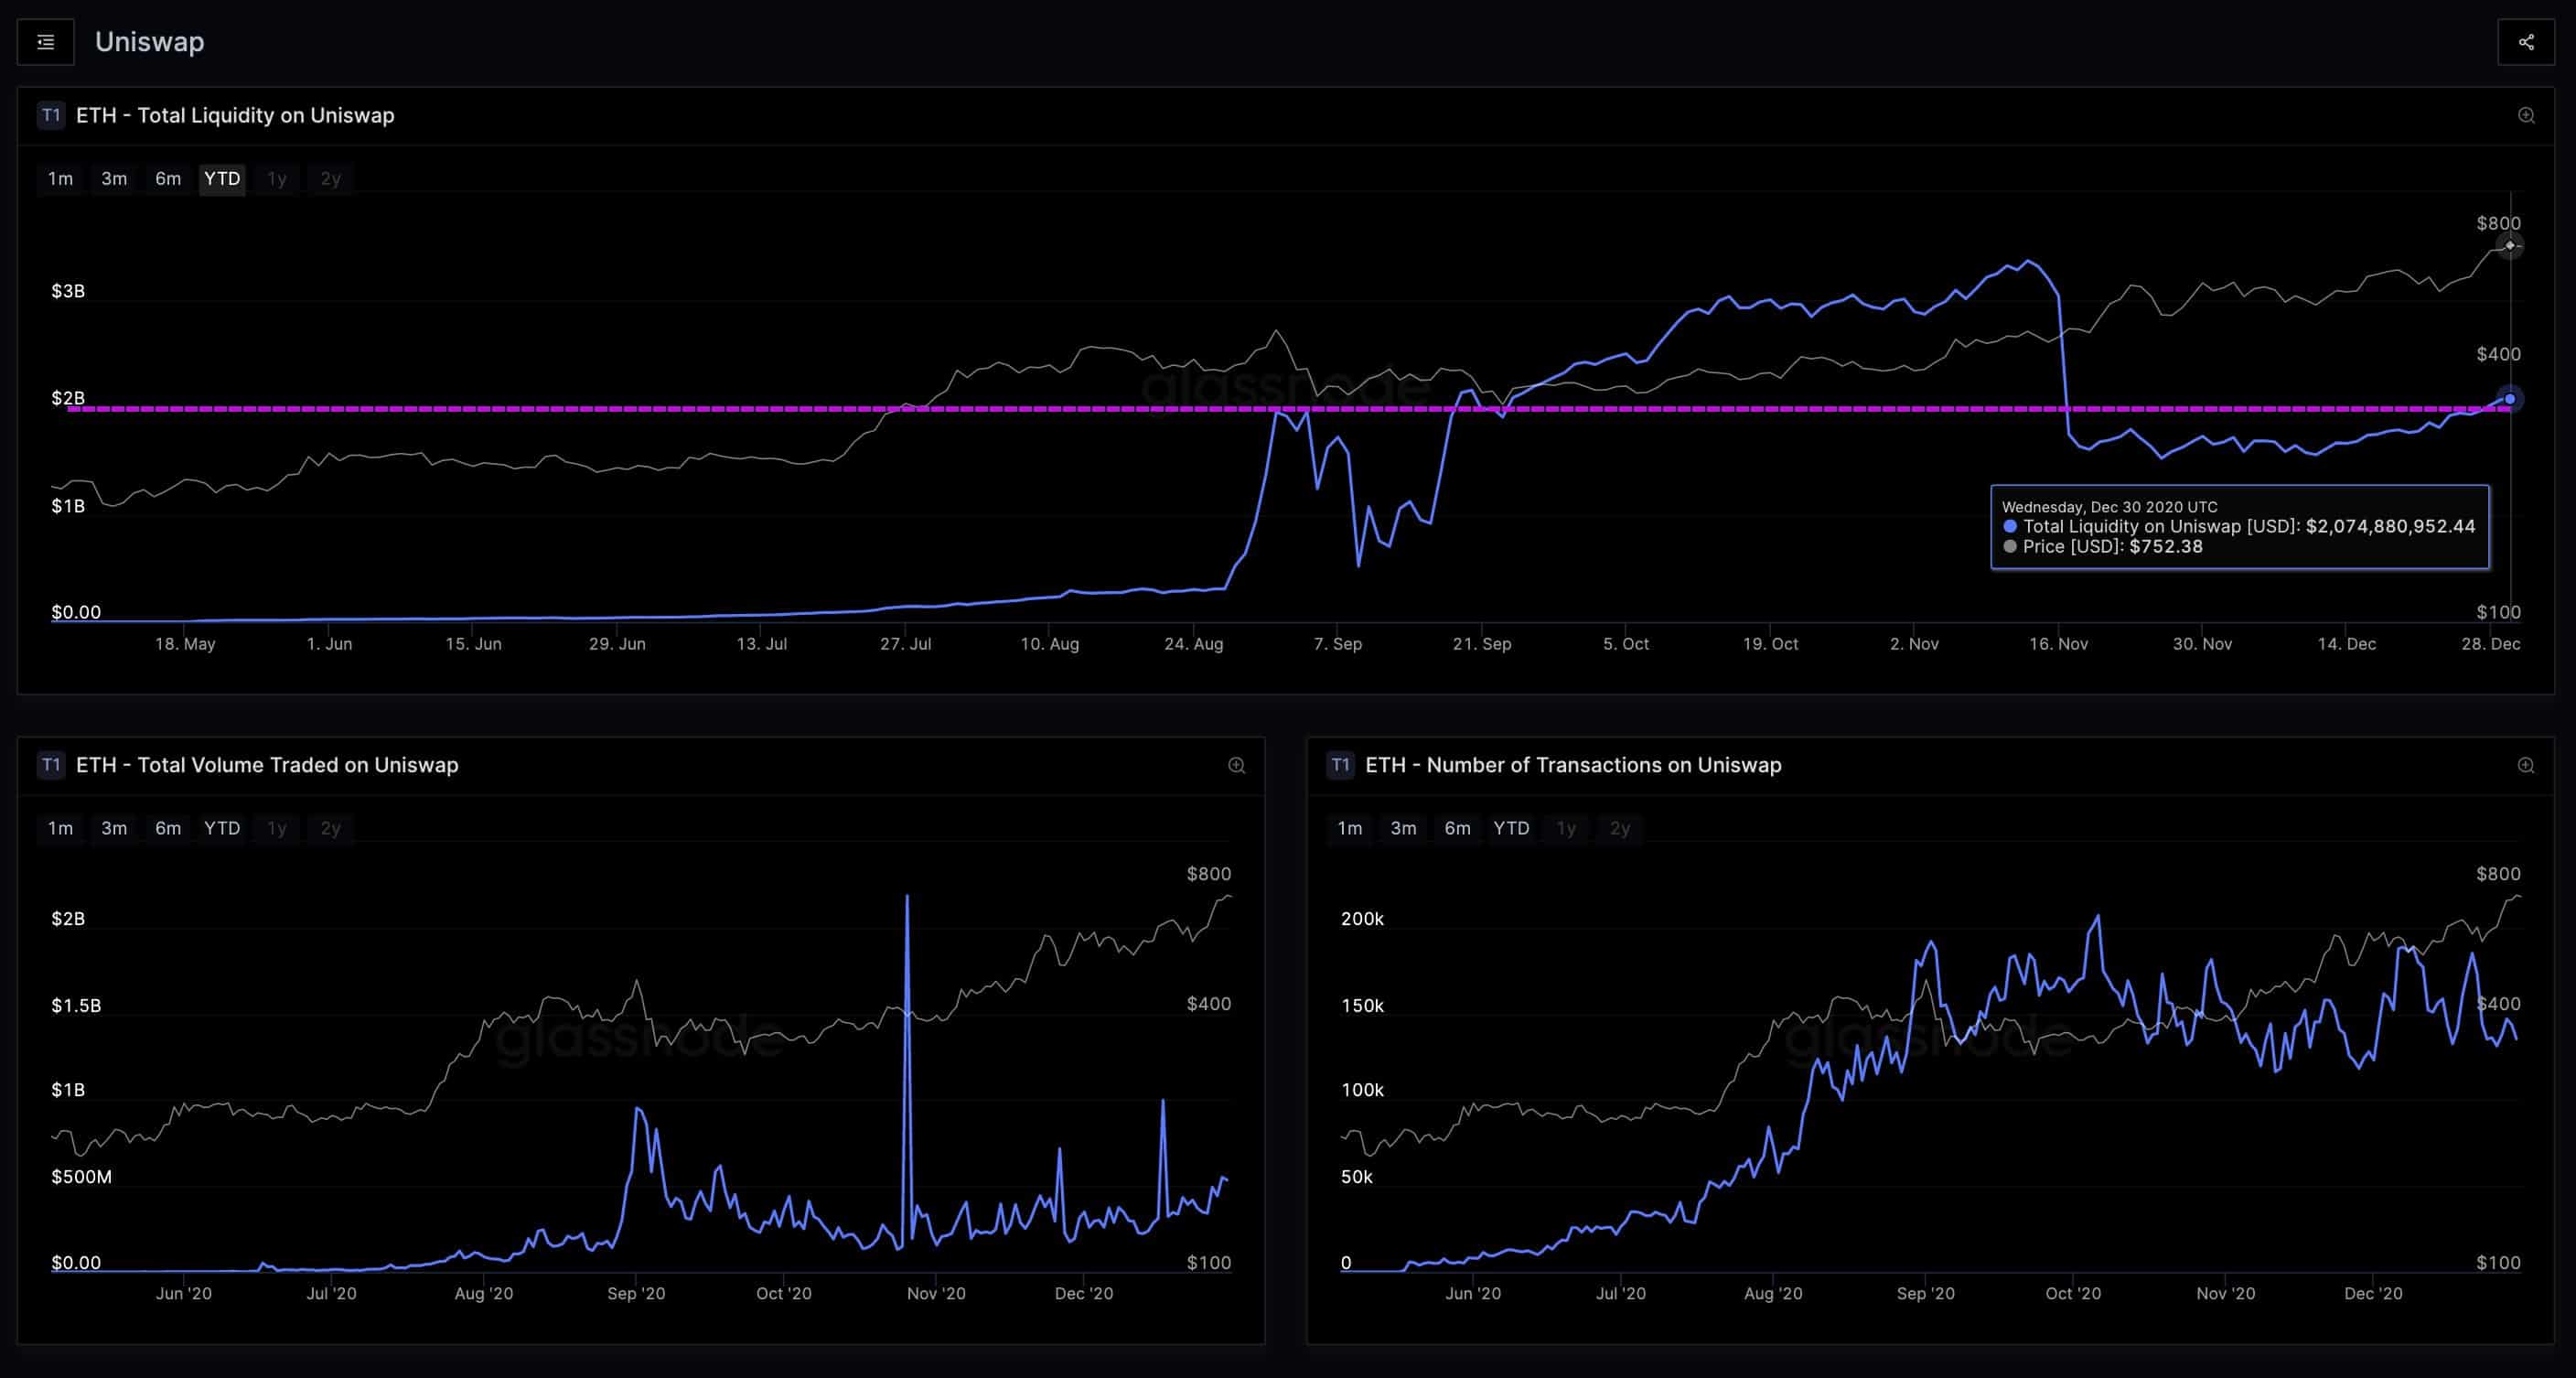
Task: Click the Uniswap dashboard title
Action: tap(150, 42)
